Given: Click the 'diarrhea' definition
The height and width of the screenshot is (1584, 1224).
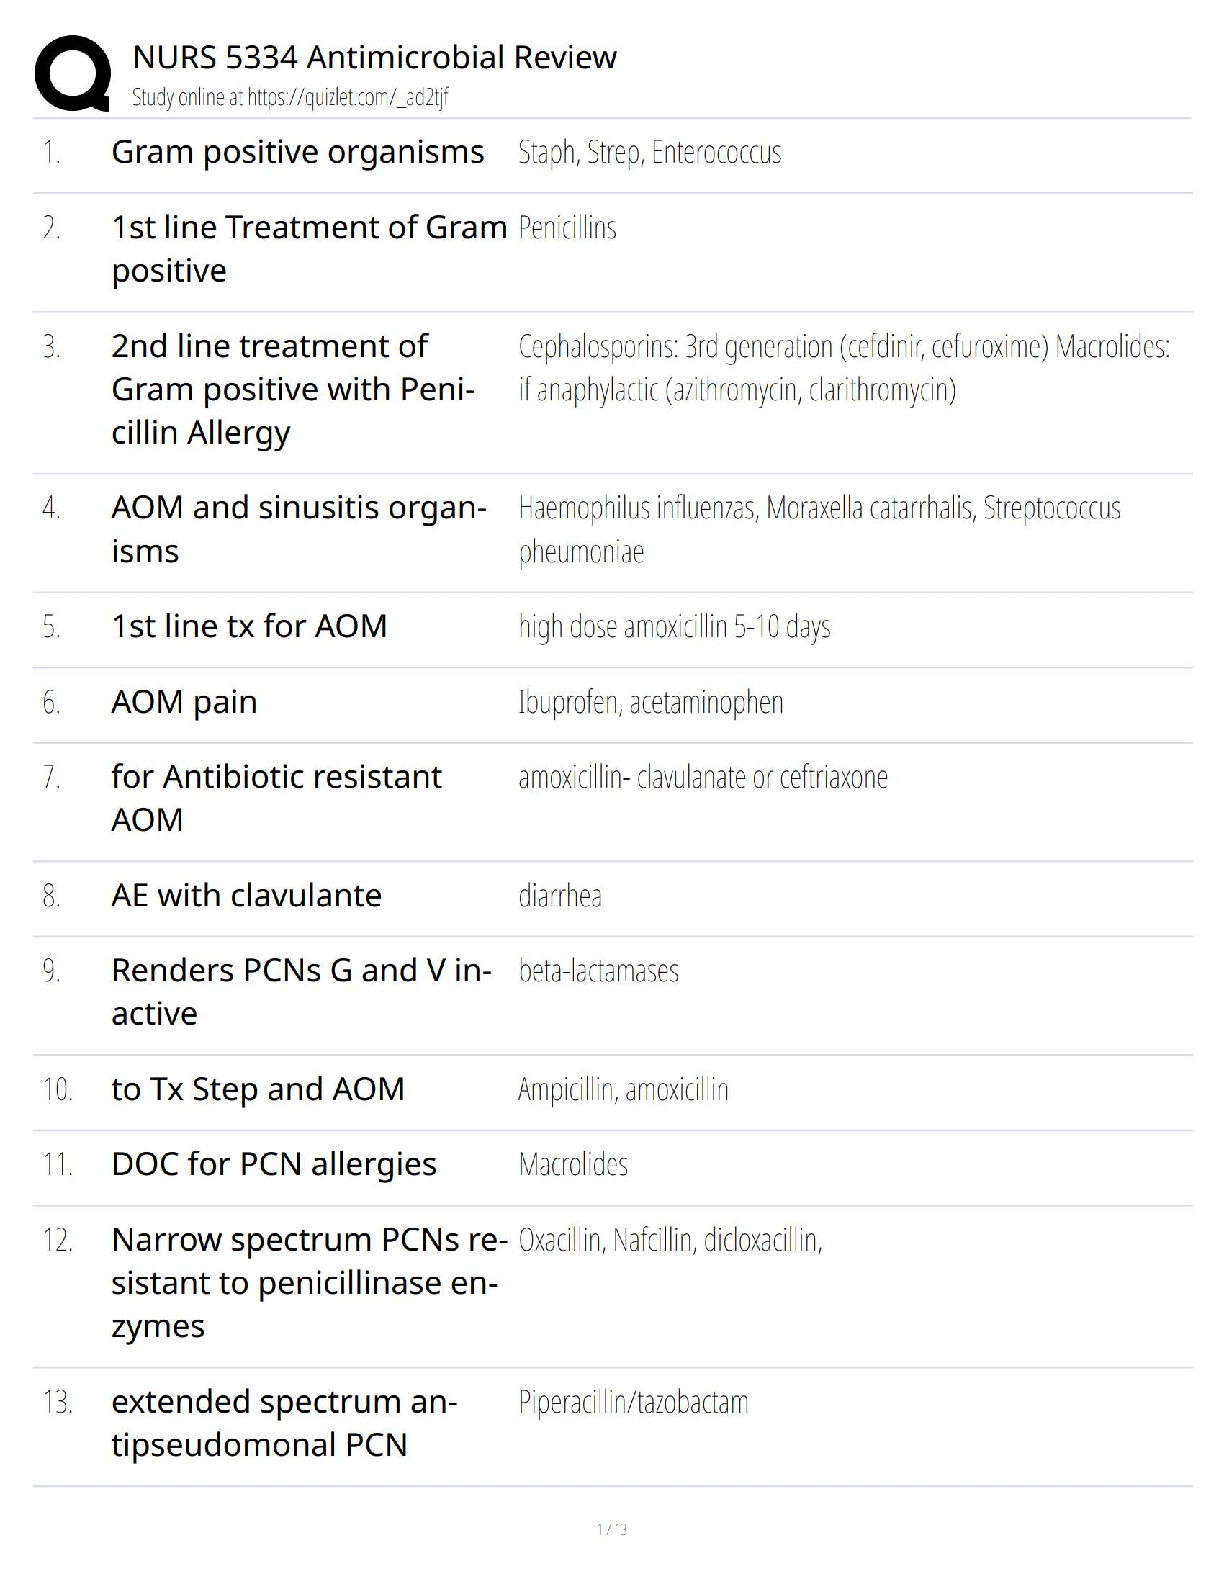Looking at the screenshot, I should point(560,895).
